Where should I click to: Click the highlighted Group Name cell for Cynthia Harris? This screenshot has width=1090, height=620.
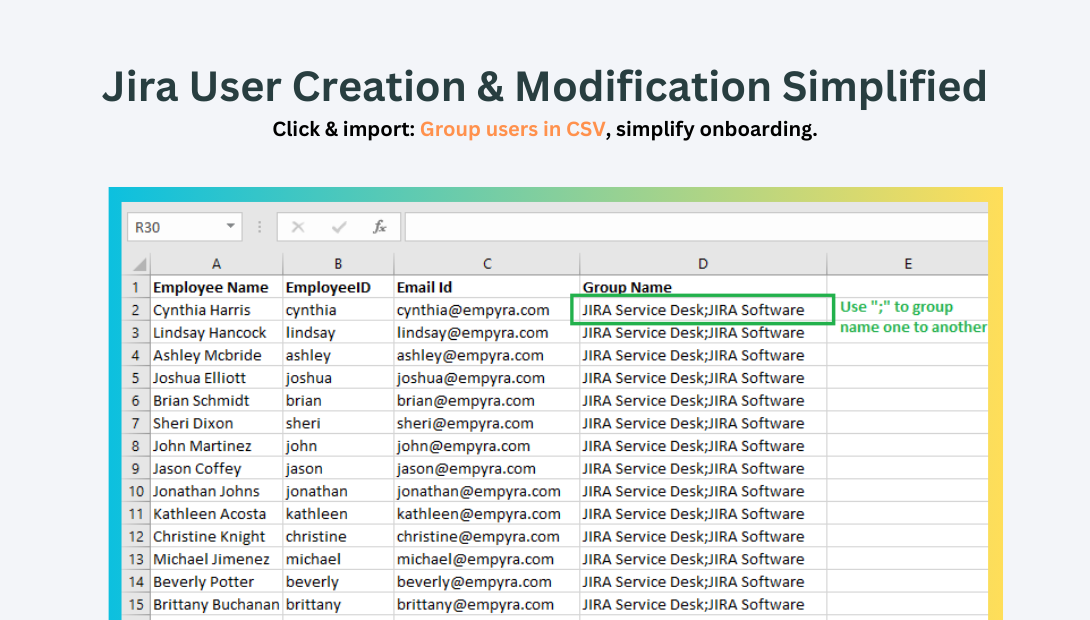pyautogui.click(x=702, y=309)
